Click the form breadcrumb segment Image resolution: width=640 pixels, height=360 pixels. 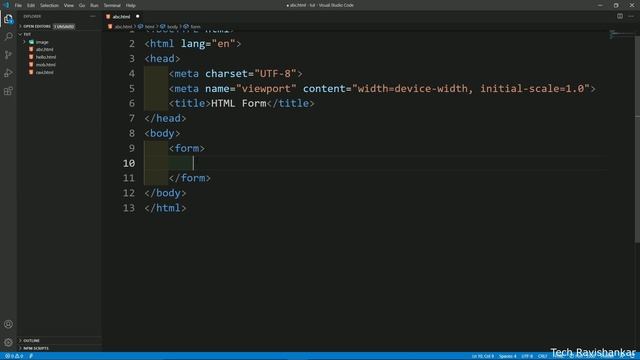(196, 27)
